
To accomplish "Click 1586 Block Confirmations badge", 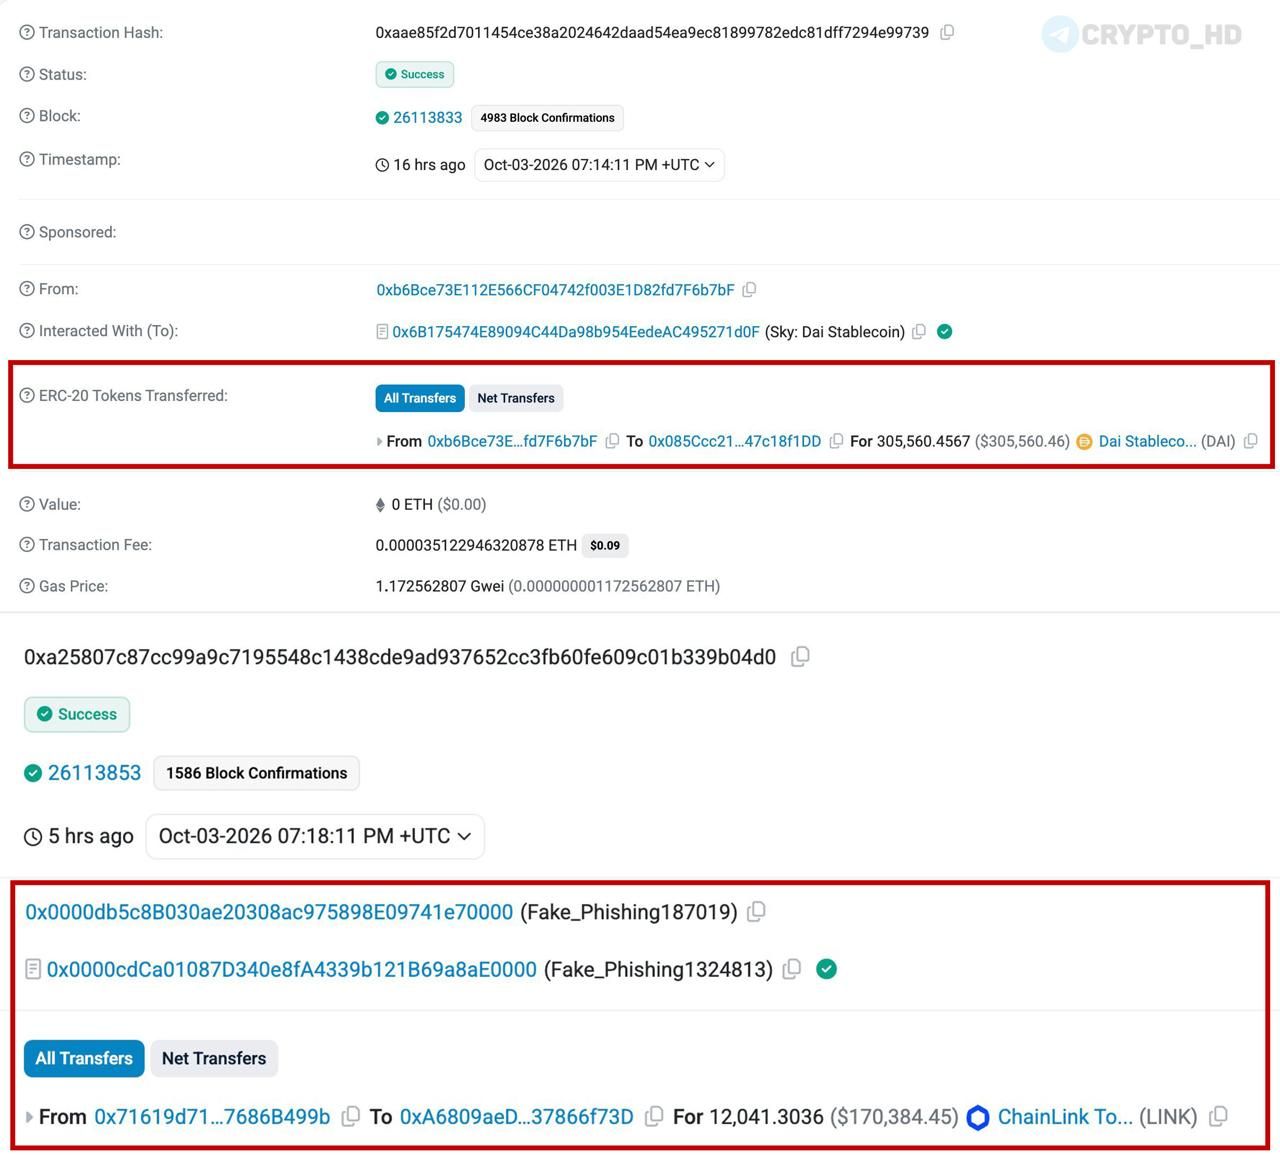I will (257, 773).
